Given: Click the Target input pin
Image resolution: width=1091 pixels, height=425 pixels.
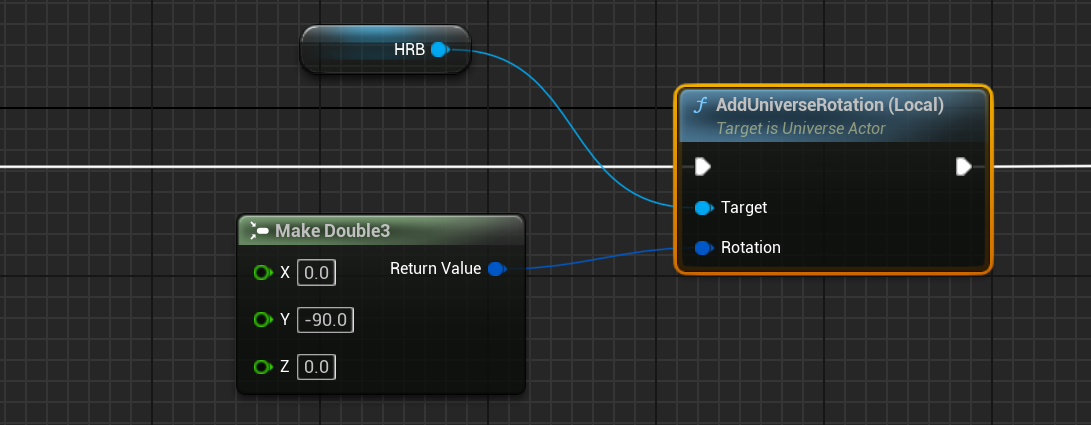Looking at the screenshot, I should point(702,208).
